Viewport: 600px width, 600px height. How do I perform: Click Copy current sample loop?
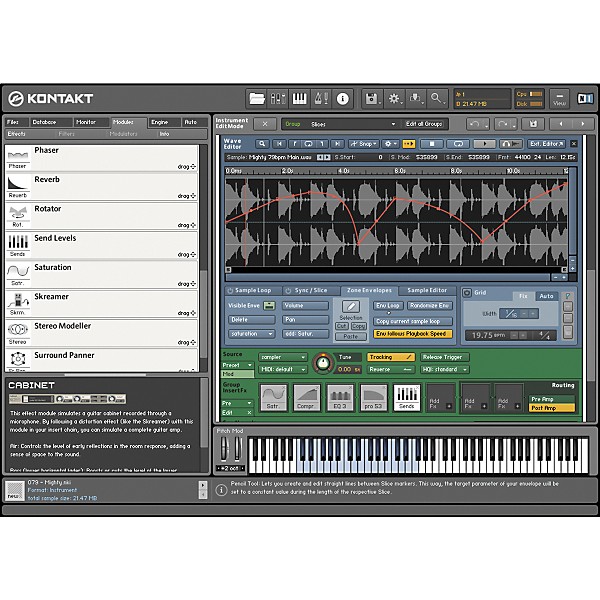pyautogui.click(x=413, y=321)
